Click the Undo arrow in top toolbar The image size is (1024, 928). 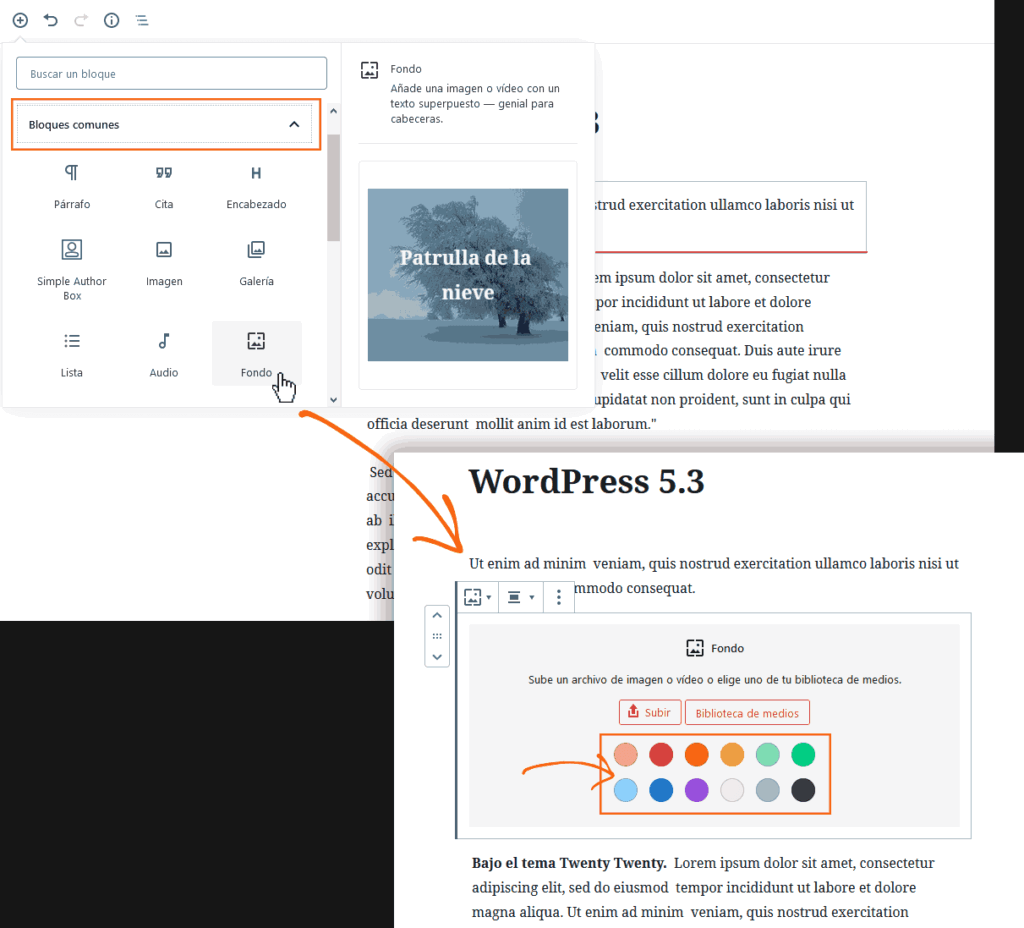click(51, 20)
